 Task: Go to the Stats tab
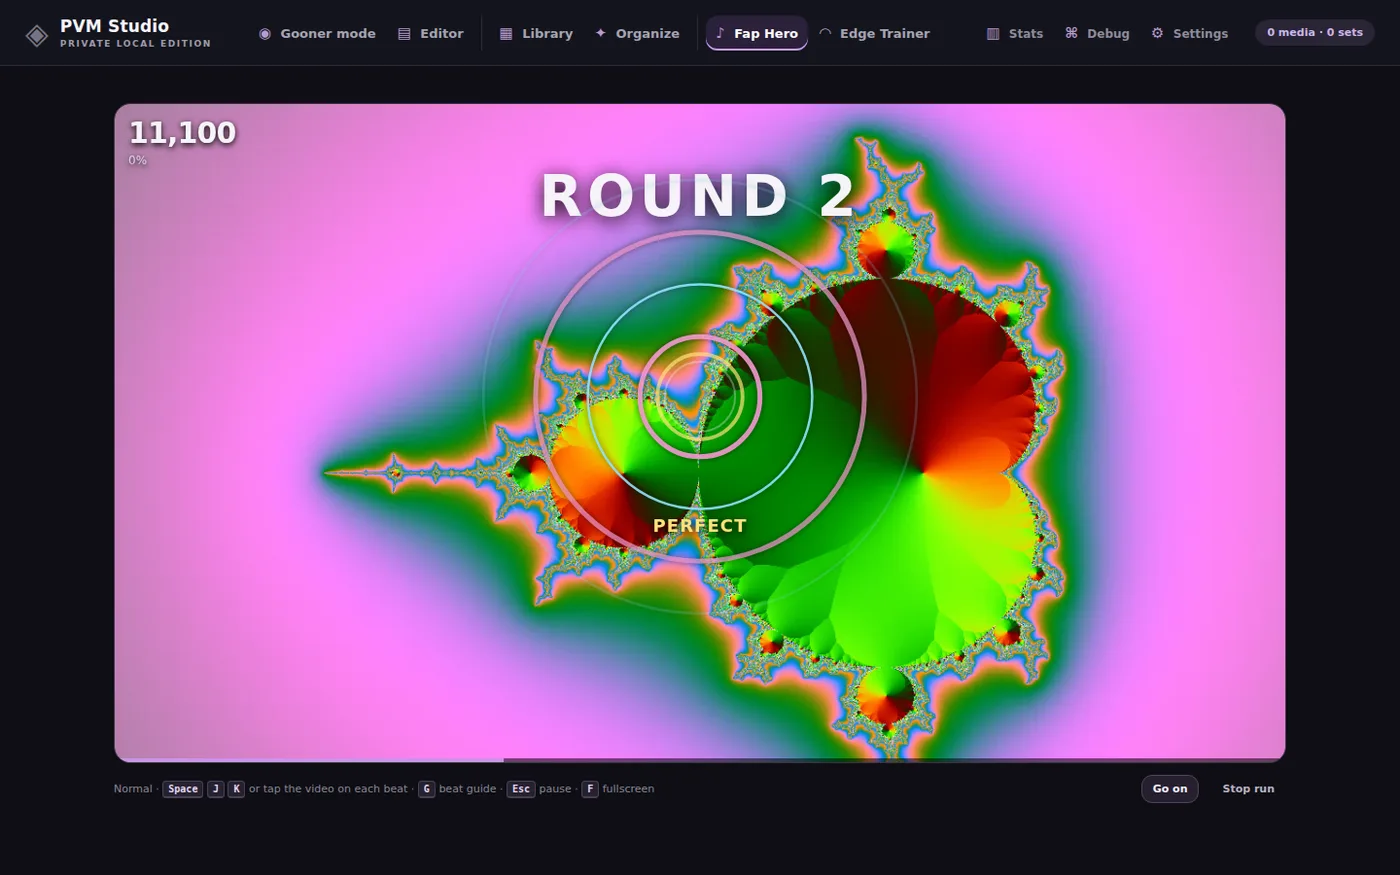tap(1015, 33)
